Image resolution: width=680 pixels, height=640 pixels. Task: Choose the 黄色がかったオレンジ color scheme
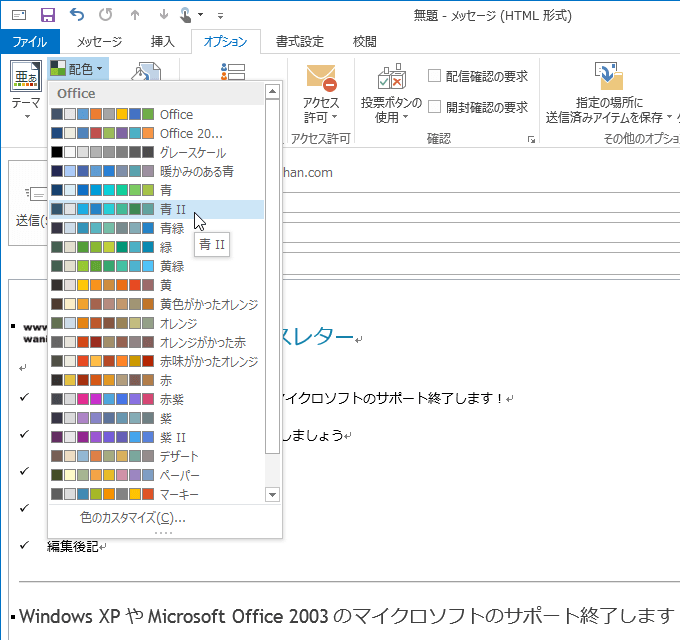[157, 304]
